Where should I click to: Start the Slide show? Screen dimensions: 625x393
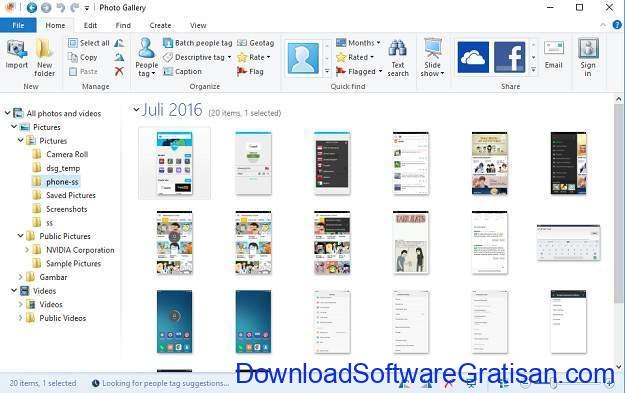[x=432, y=58]
